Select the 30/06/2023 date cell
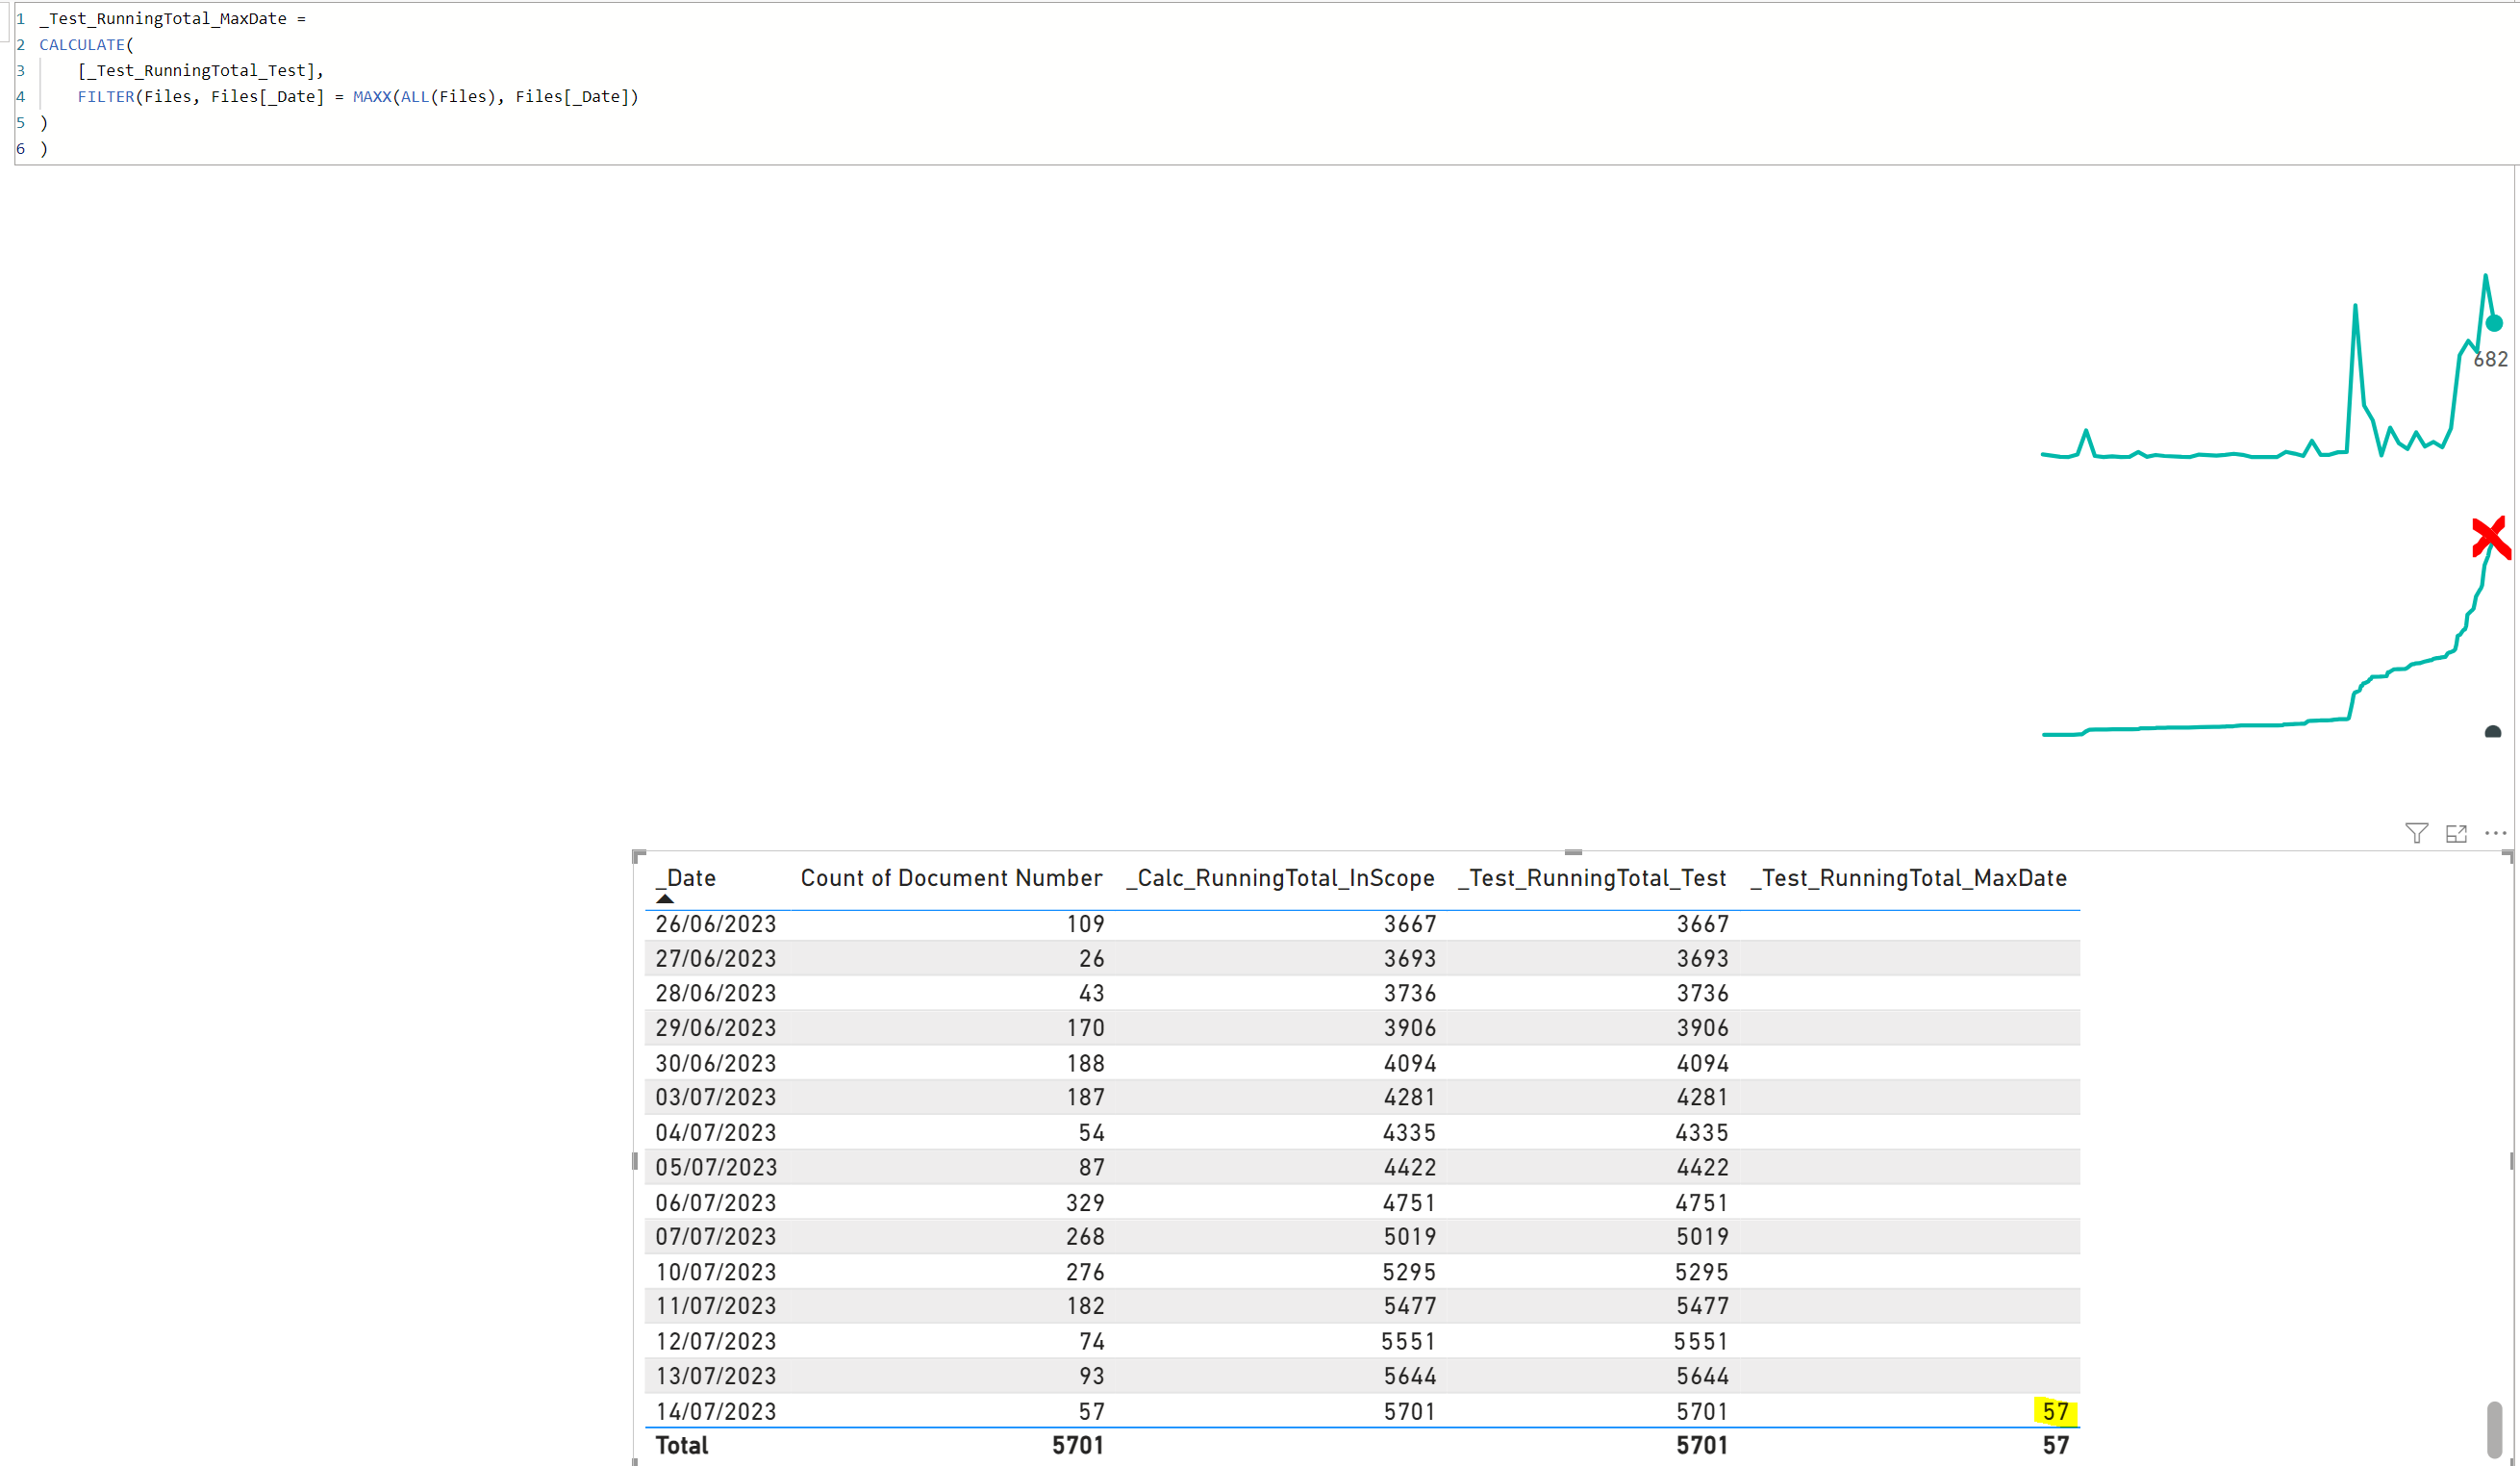 [716, 1063]
